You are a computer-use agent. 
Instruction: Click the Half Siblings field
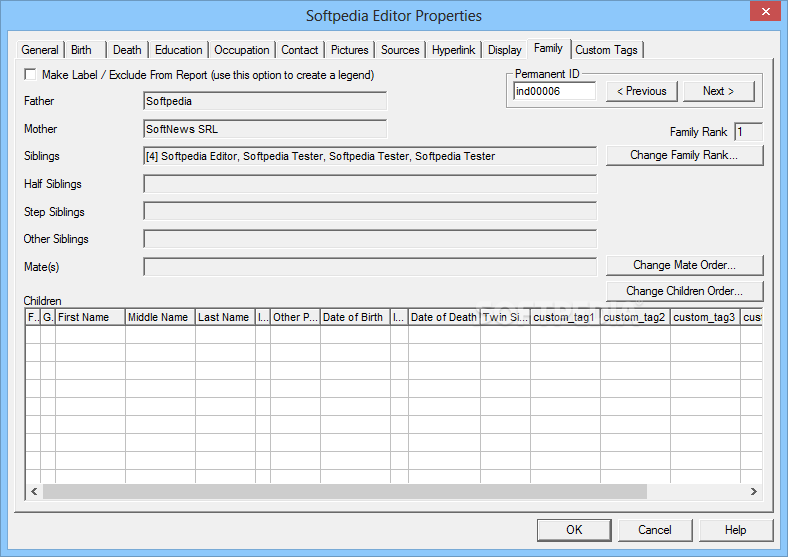[370, 184]
